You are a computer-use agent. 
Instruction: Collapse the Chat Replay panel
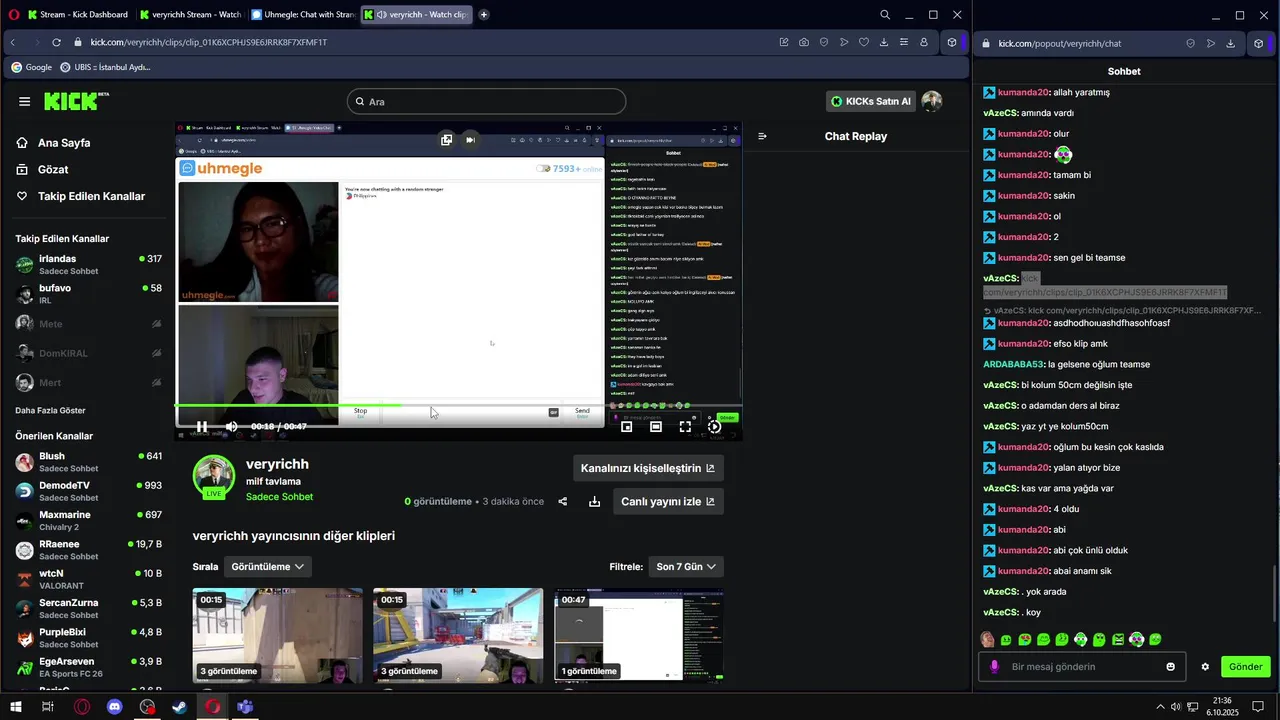click(x=762, y=136)
